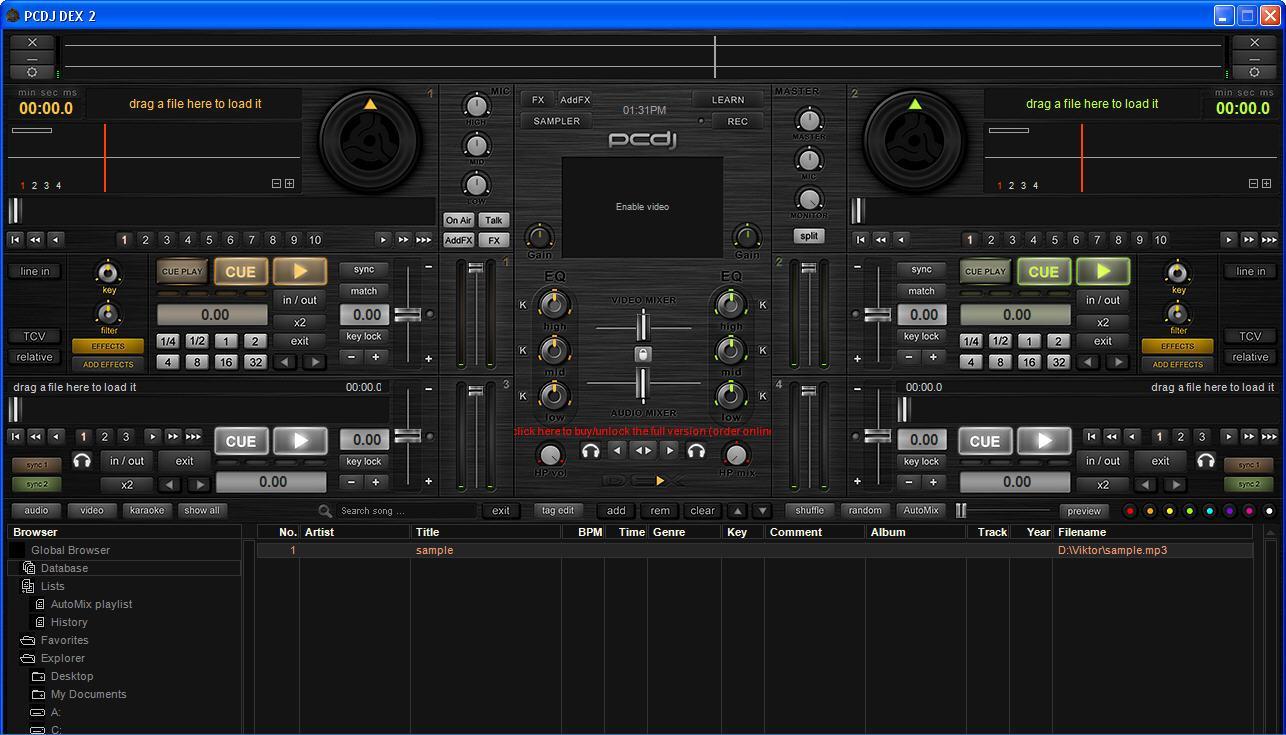The height and width of the screenshot is (735, 1286).
Task: Click the gear settings icon at top left
Action: click(x=32, y=72)
